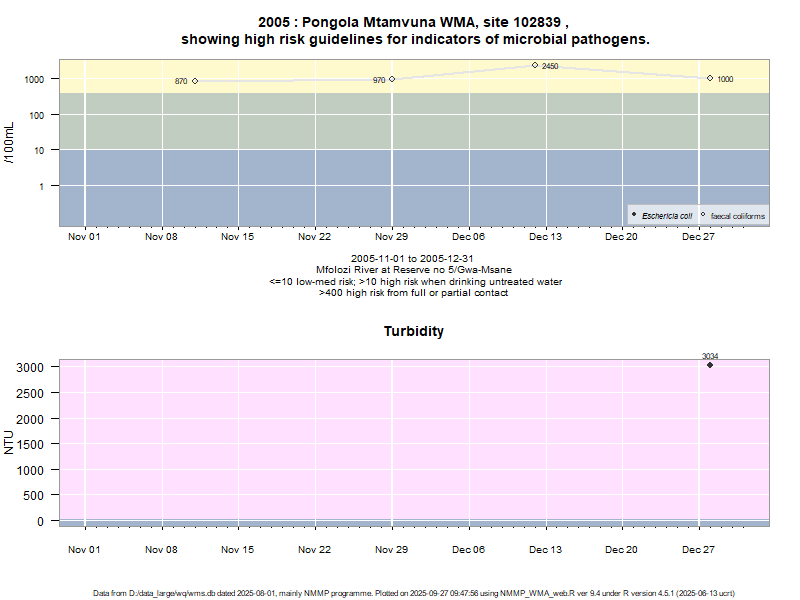The height and width of the screenshot is (600, 800).
Task: Click the faecal coliforms legend marker
Action: 703,215
